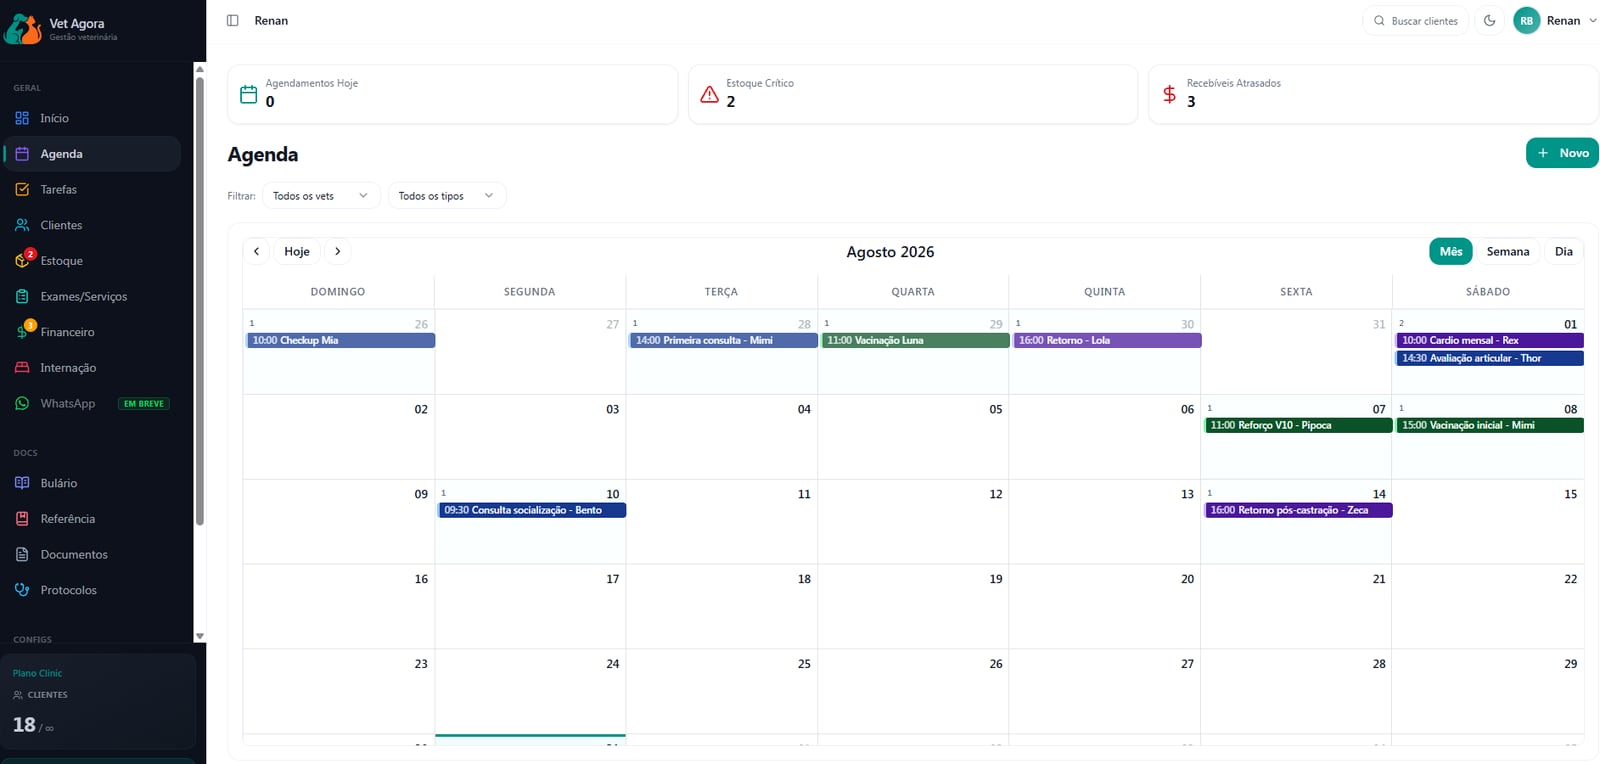Open the Recebíveis Atrasados card

tap(1373, 95)
